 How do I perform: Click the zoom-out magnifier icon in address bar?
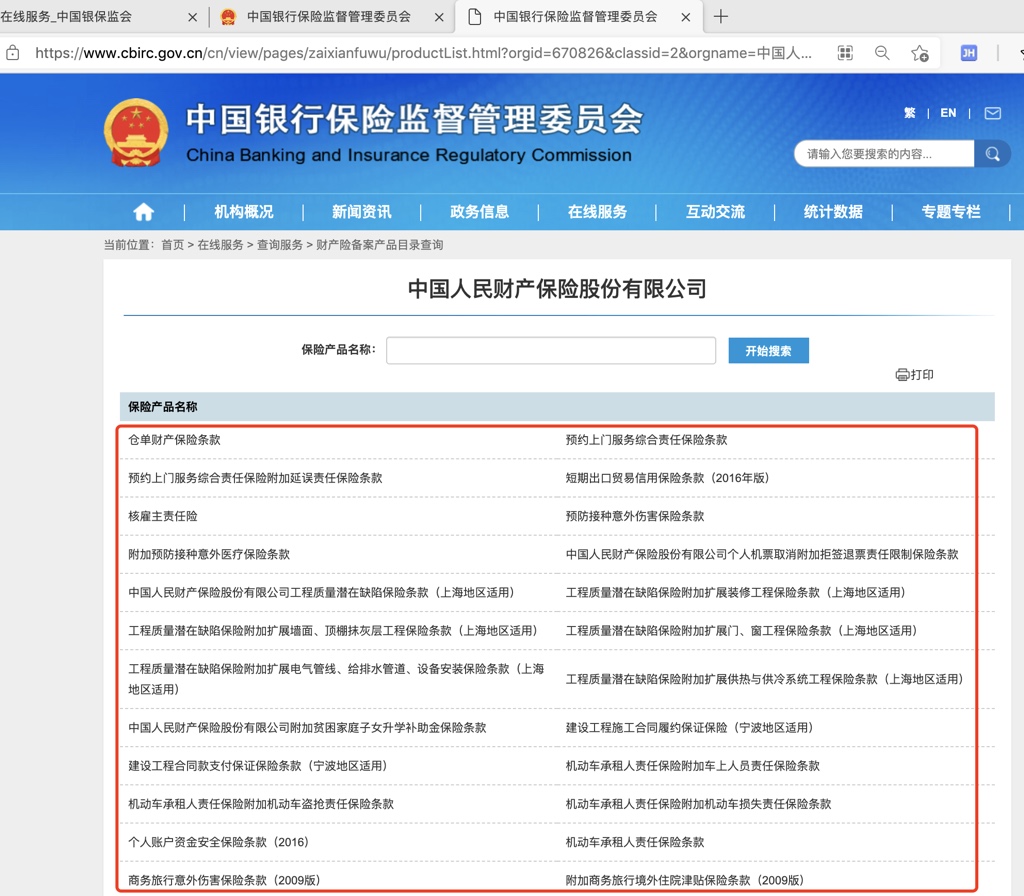pos(882,53)
